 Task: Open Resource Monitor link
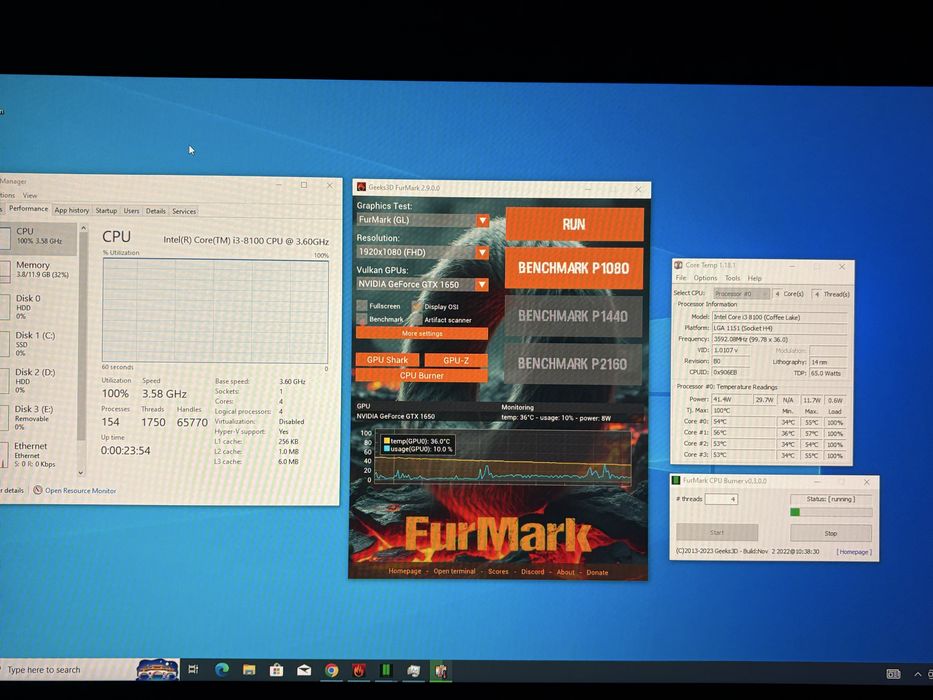[80, 490]
